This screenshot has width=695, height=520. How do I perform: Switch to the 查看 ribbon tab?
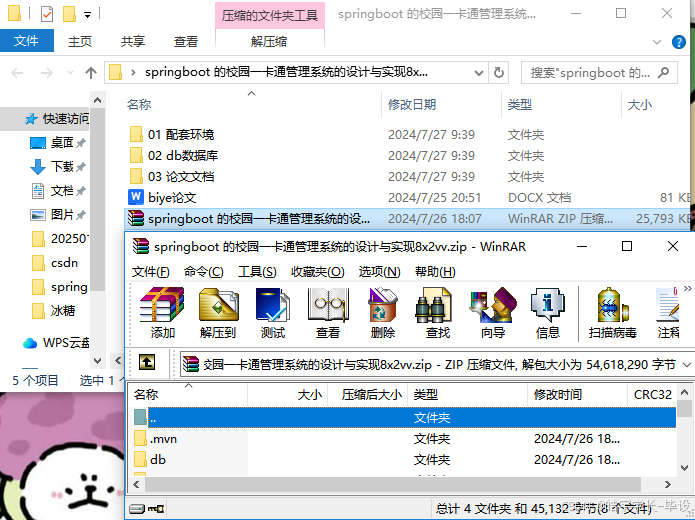(186, 41)
